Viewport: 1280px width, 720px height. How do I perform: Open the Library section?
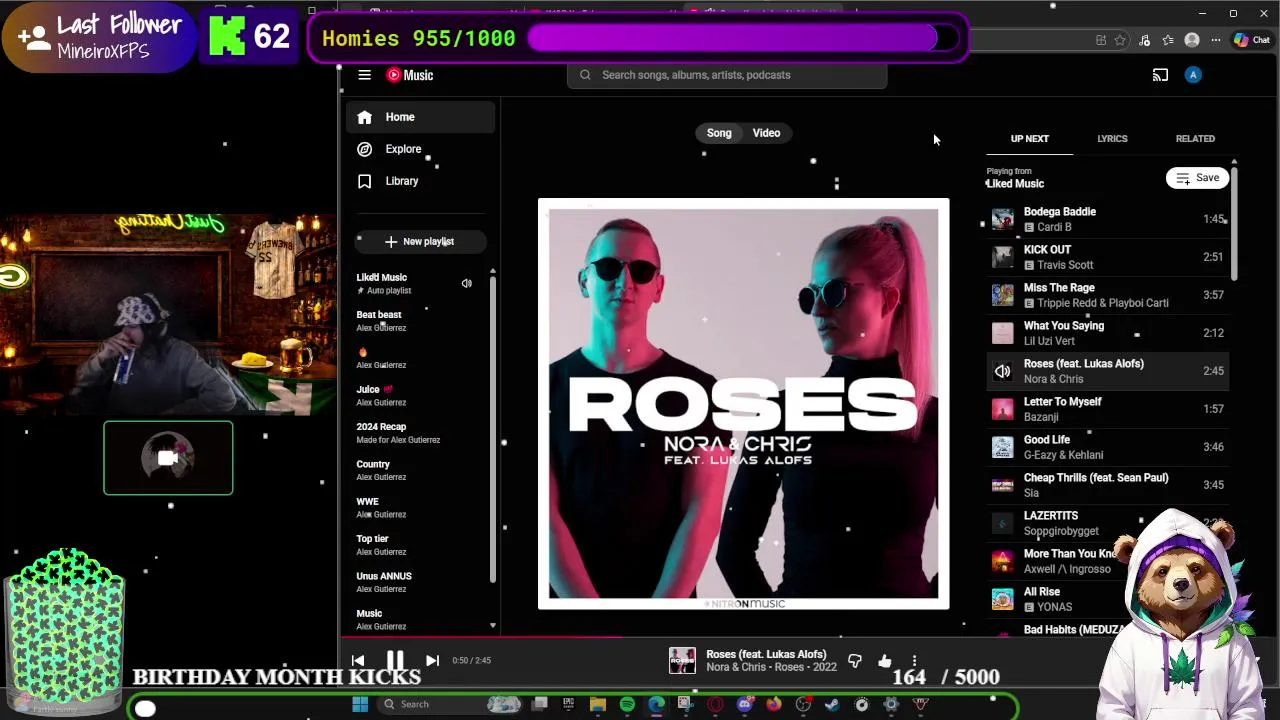pyautogui.click(x=421, y=181)
